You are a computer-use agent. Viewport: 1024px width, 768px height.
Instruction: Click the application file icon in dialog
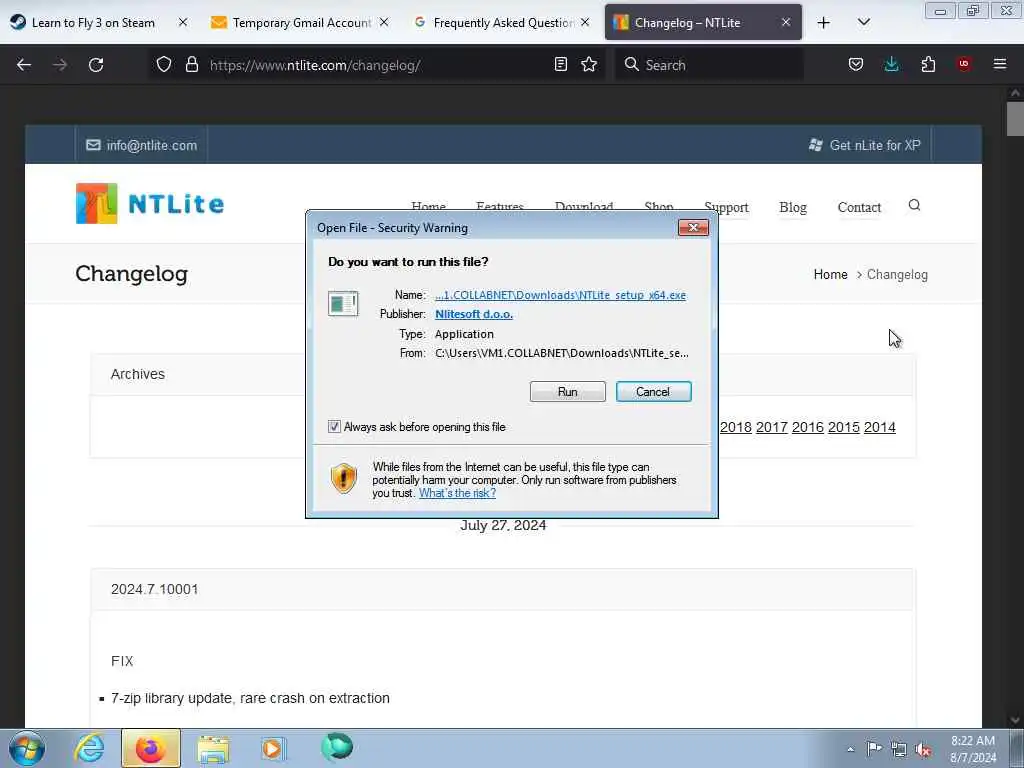[343, 304]
